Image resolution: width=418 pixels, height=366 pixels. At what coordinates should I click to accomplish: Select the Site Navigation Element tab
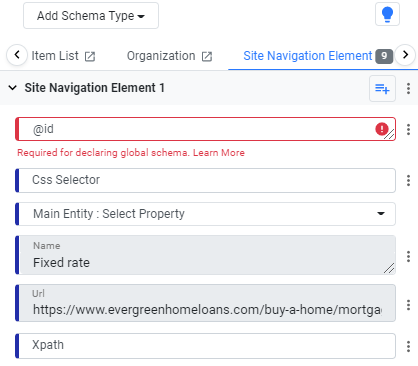pos(308,56)
